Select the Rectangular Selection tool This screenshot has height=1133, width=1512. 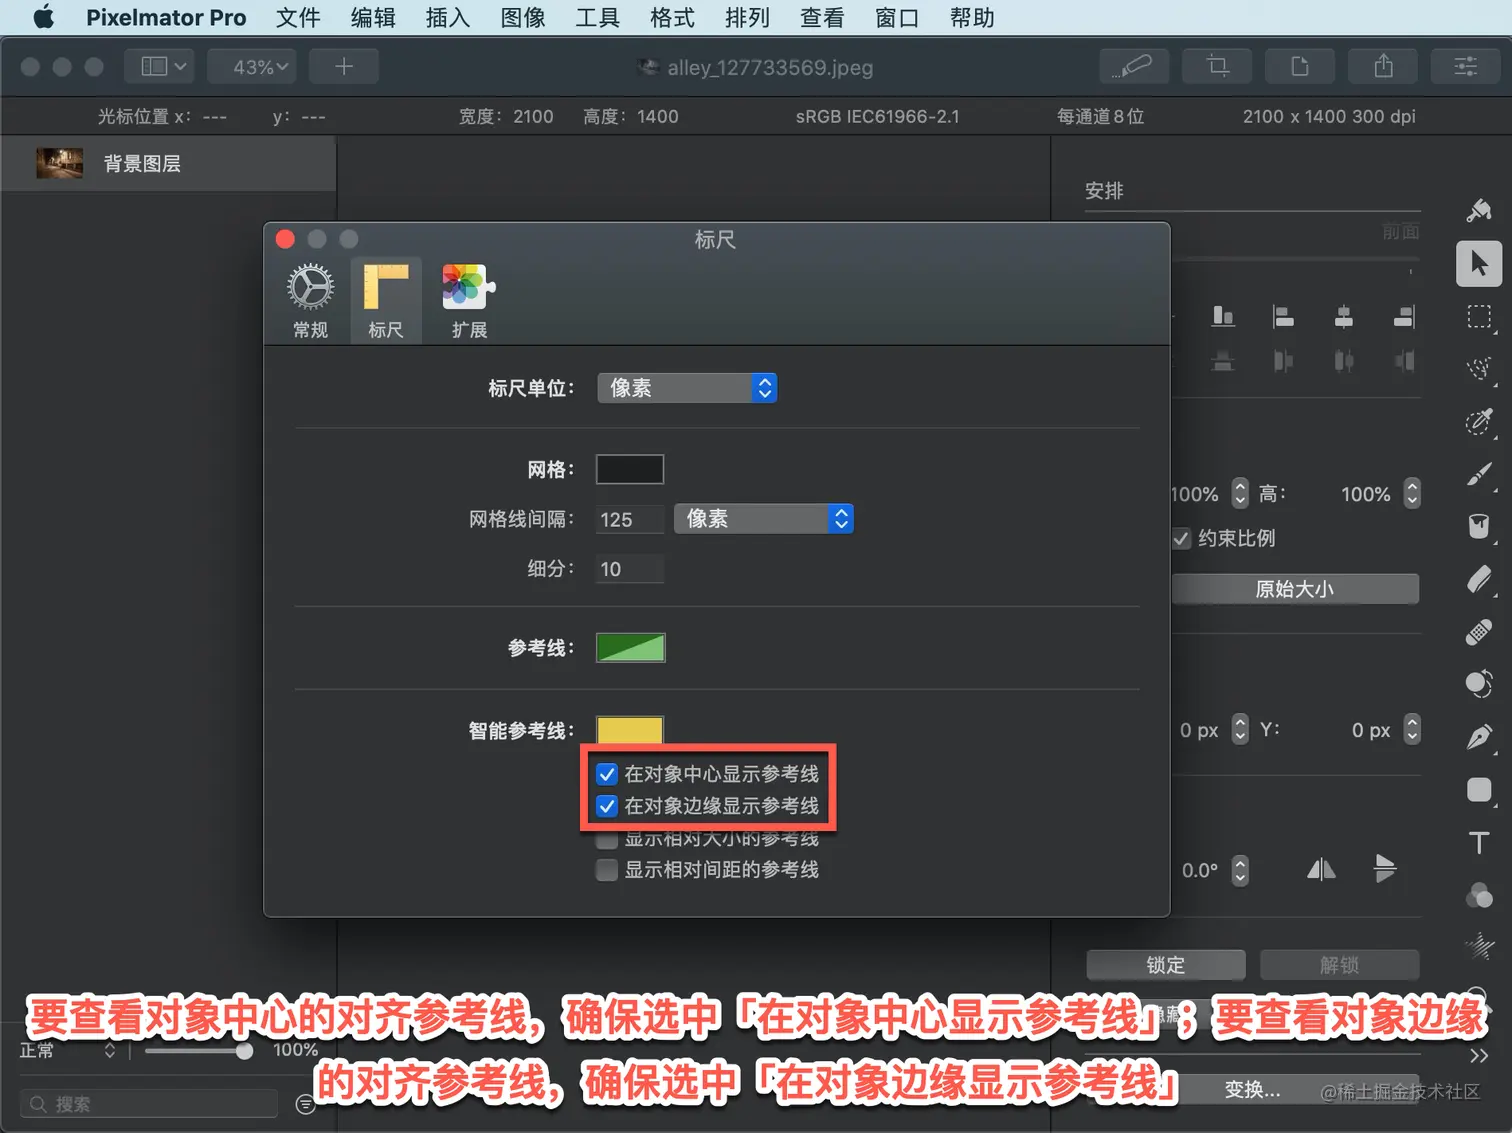(1479, 317)
